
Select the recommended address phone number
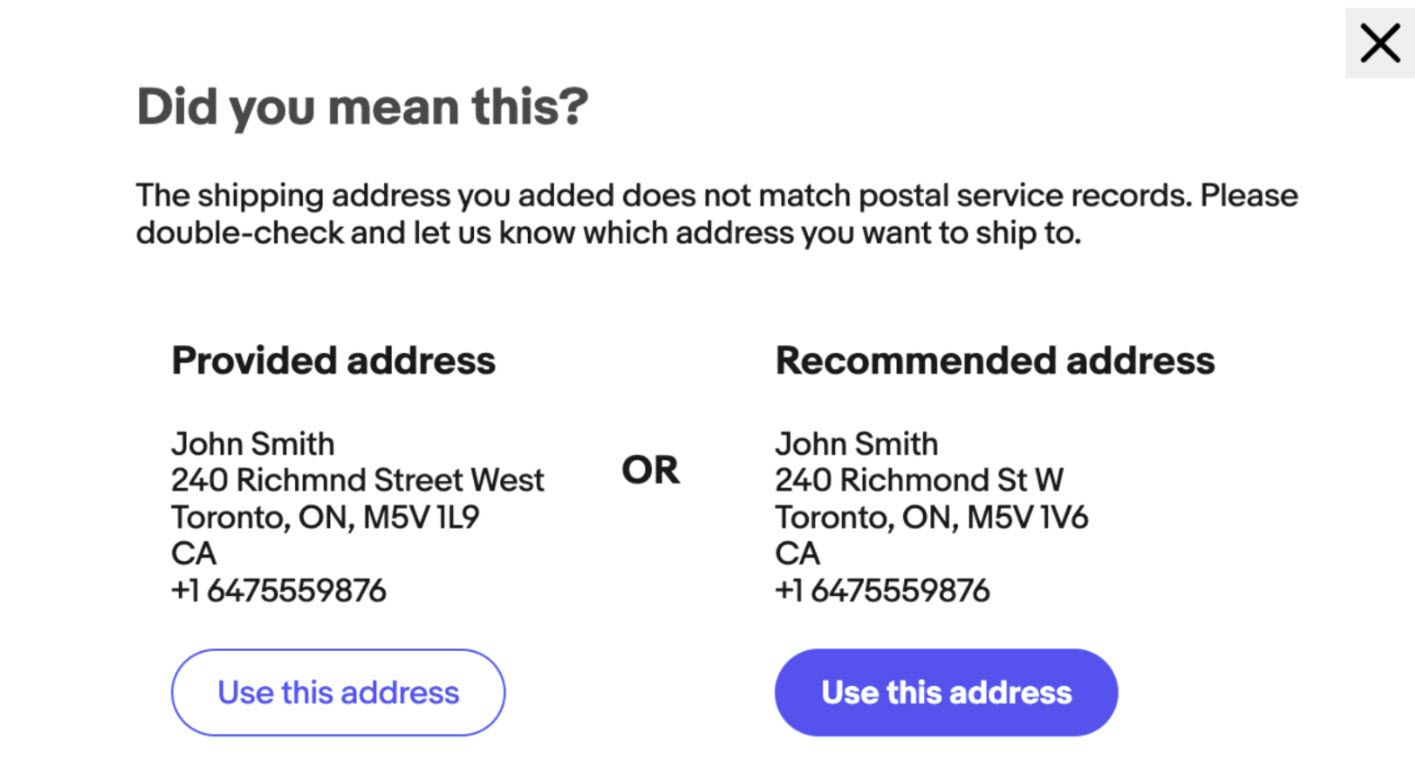pyautogui.click(x=882, y=590)
